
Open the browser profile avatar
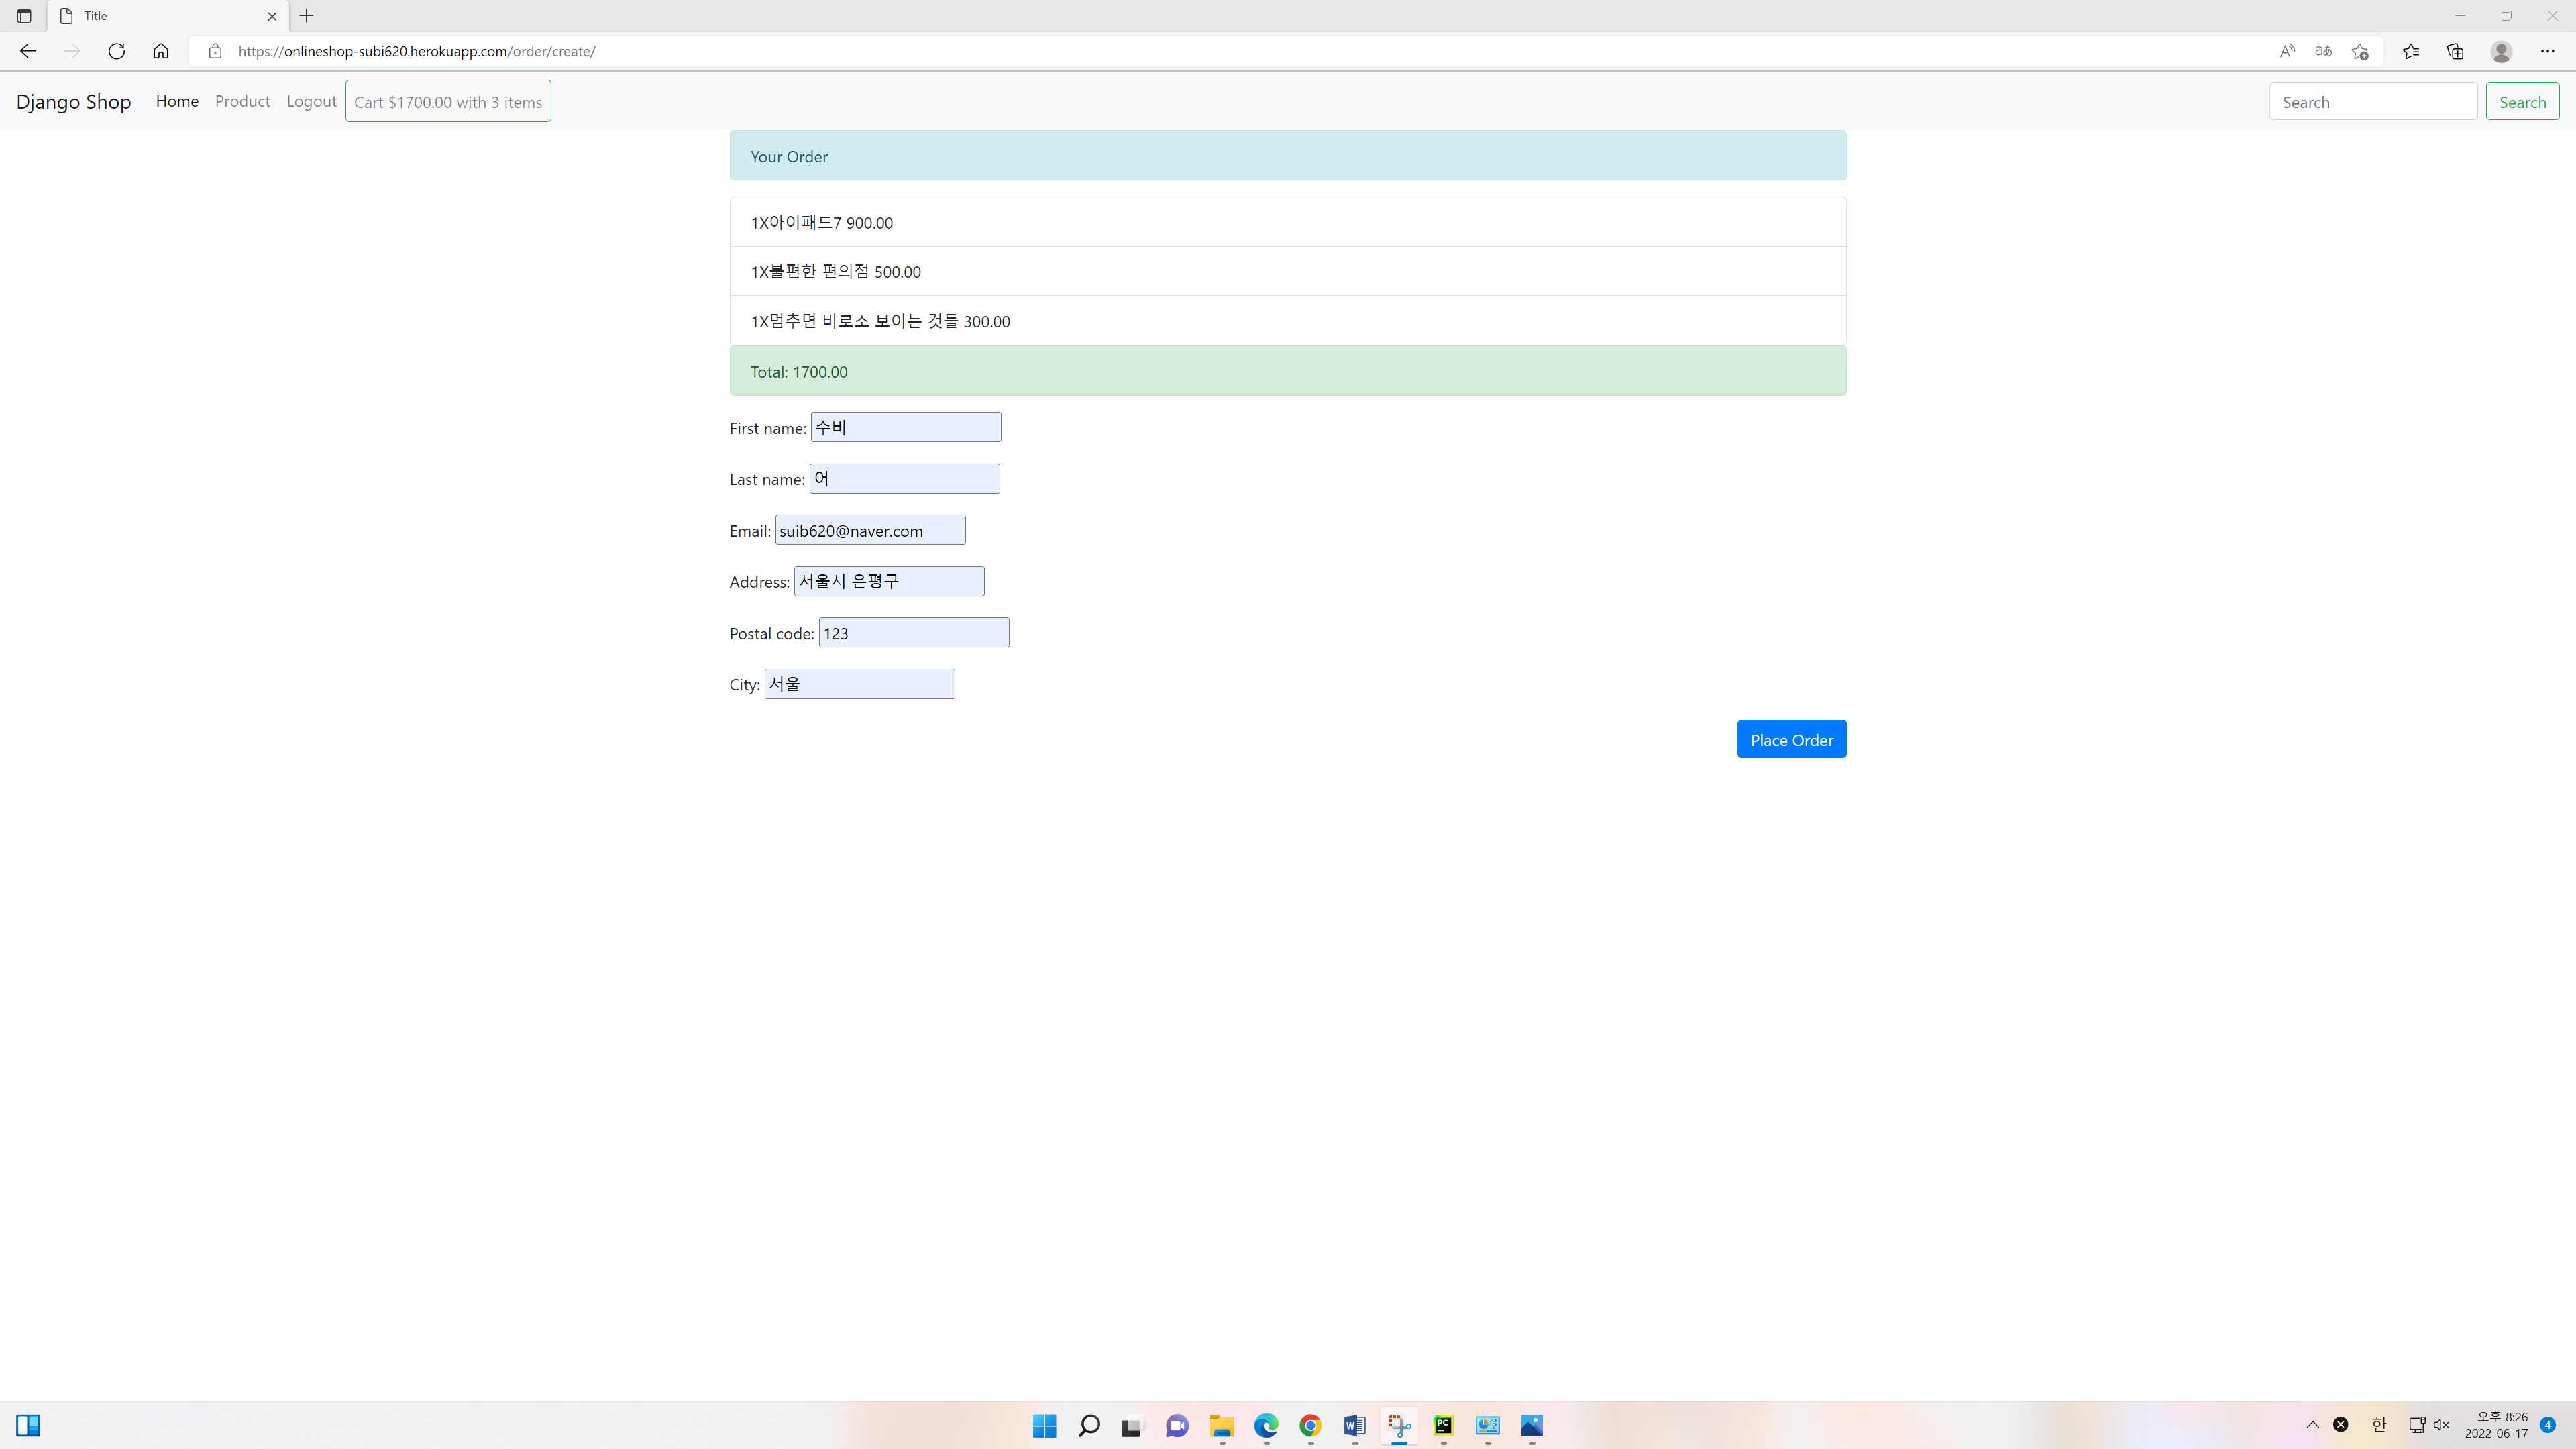[x=2501, y=51]
